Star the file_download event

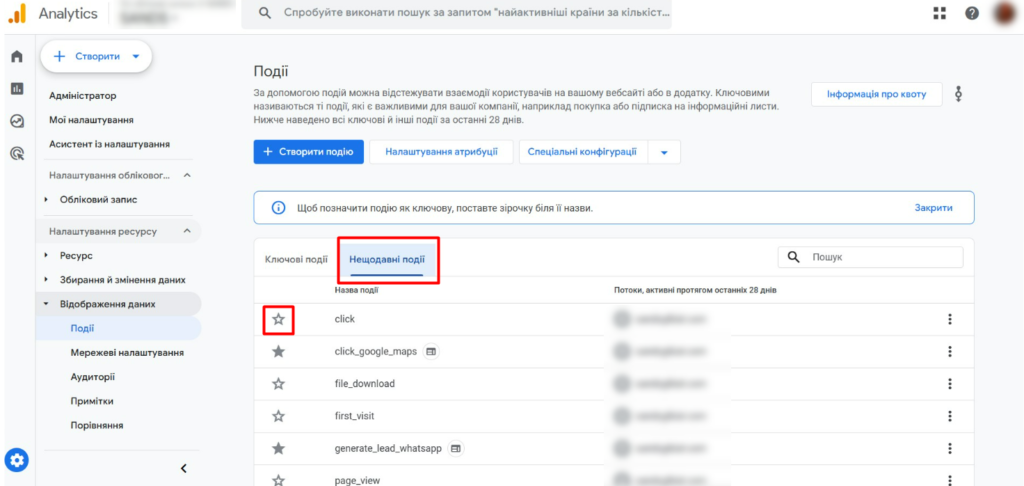point(279,383)
